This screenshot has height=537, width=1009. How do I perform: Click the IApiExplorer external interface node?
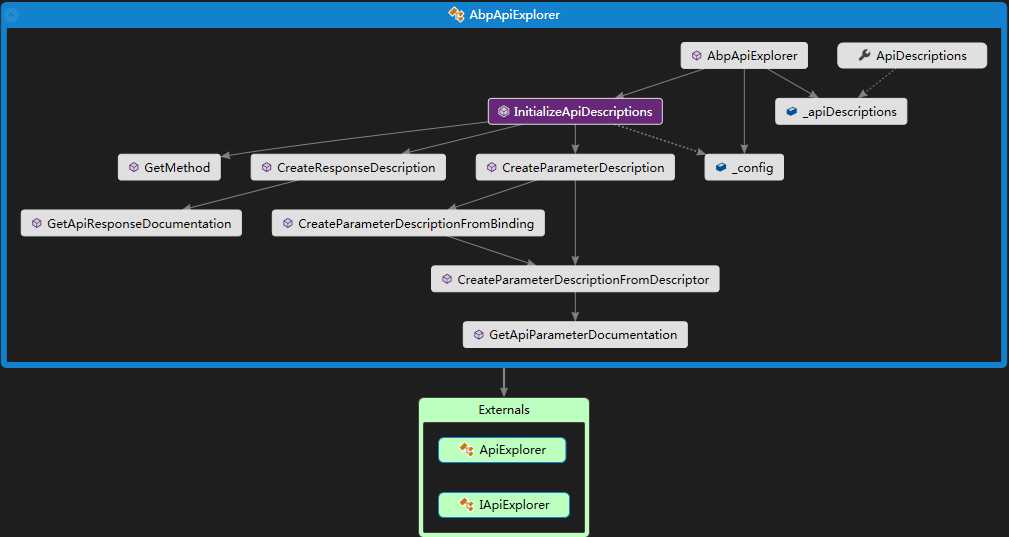[x=504, y=505]
